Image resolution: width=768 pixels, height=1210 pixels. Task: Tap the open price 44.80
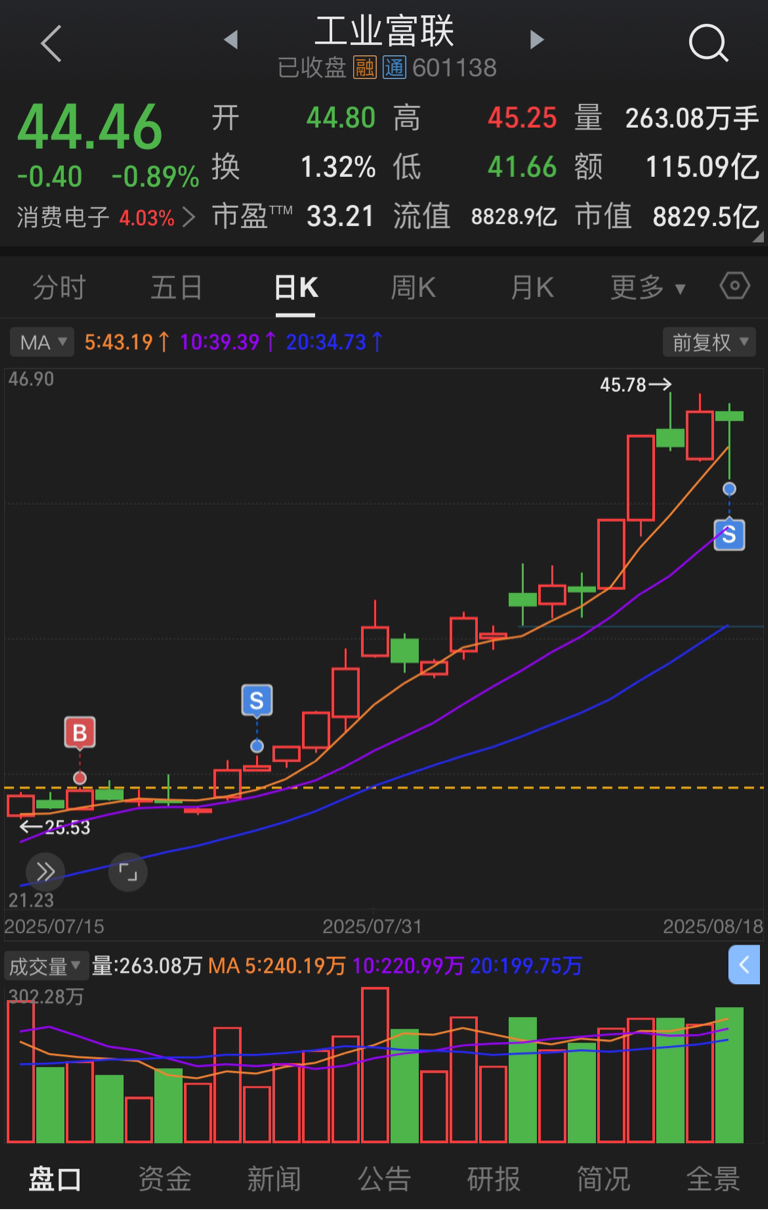pyautogui.click(x=341, y=118)
